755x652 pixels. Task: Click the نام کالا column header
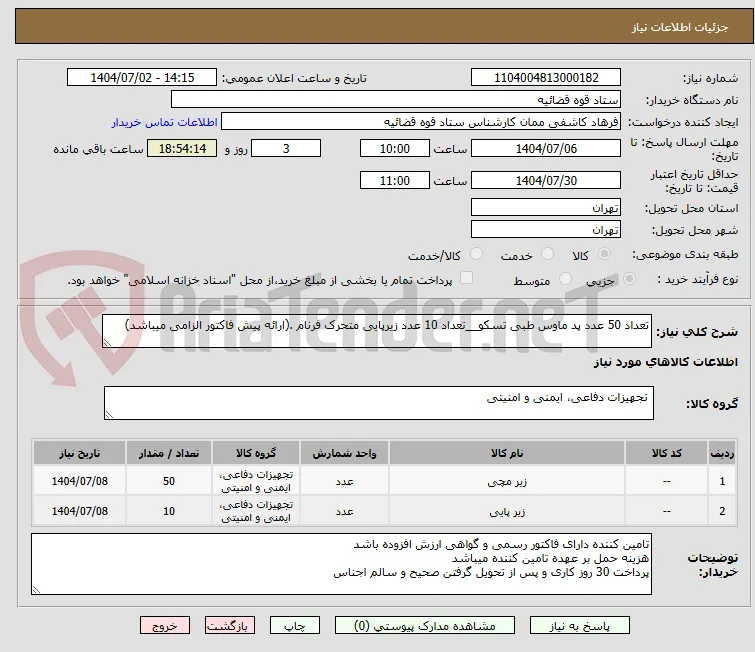pos(507,453)
